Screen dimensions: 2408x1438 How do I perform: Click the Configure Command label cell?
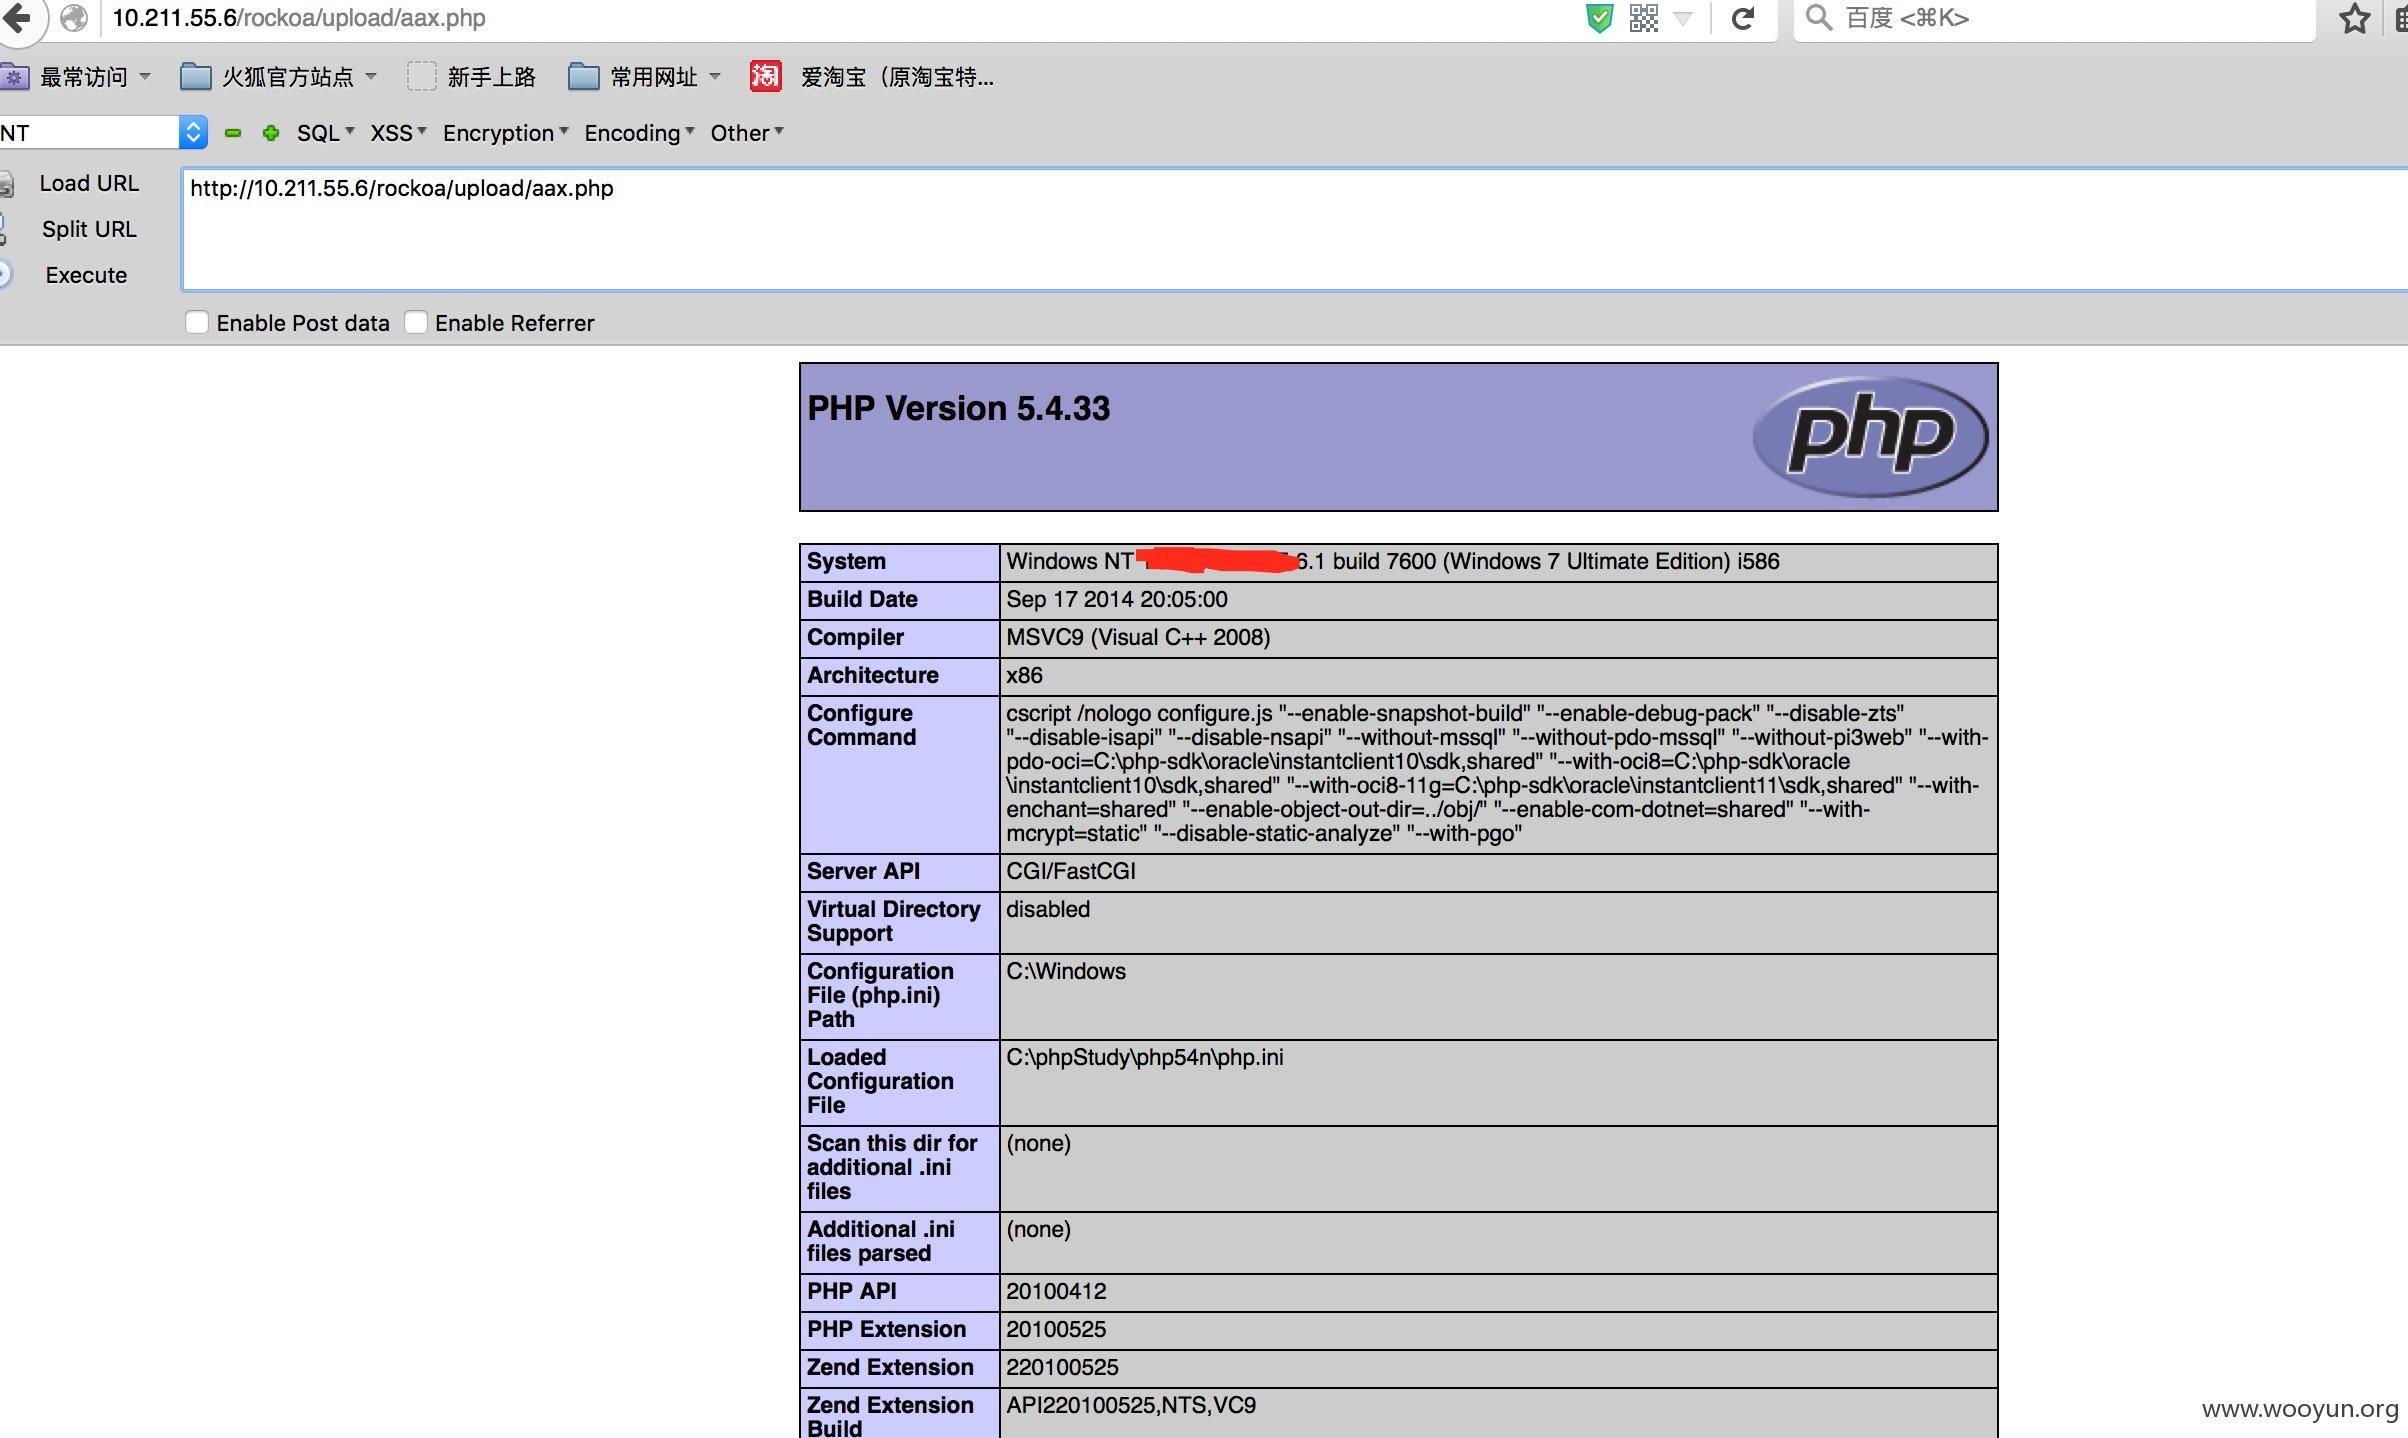(900, 774)
